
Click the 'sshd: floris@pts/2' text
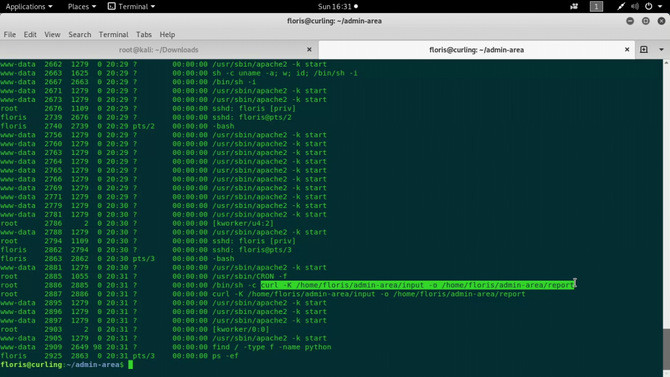pyautogui.click(x=252, y=118)
